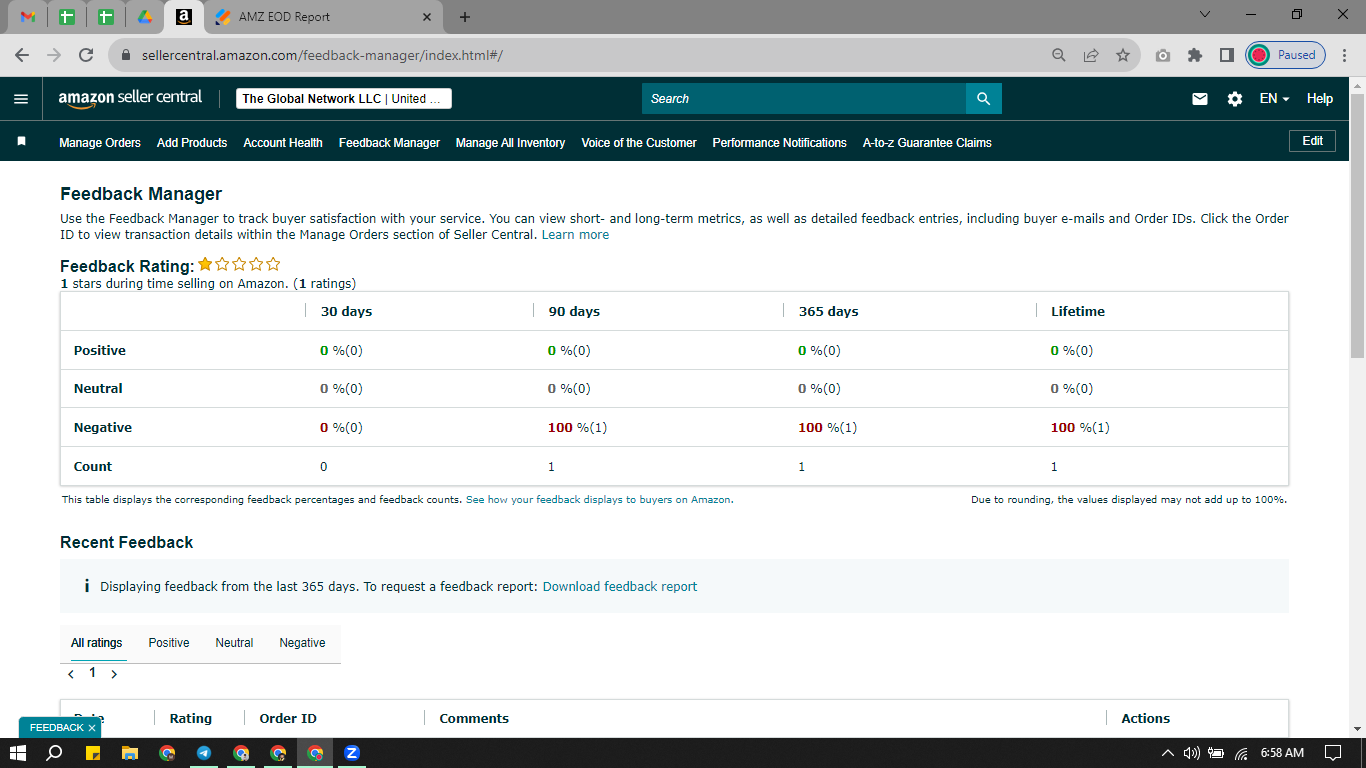Viewport: 1366px width, 768px height.
Task: Click in the Seller Central Search field
Action: click(804, 98)
